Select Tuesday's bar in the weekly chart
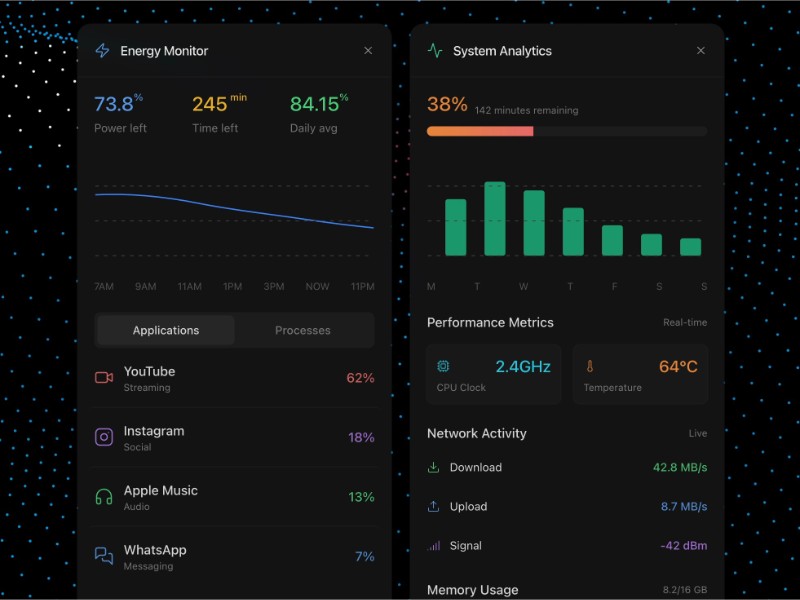 tap(493, 220)
